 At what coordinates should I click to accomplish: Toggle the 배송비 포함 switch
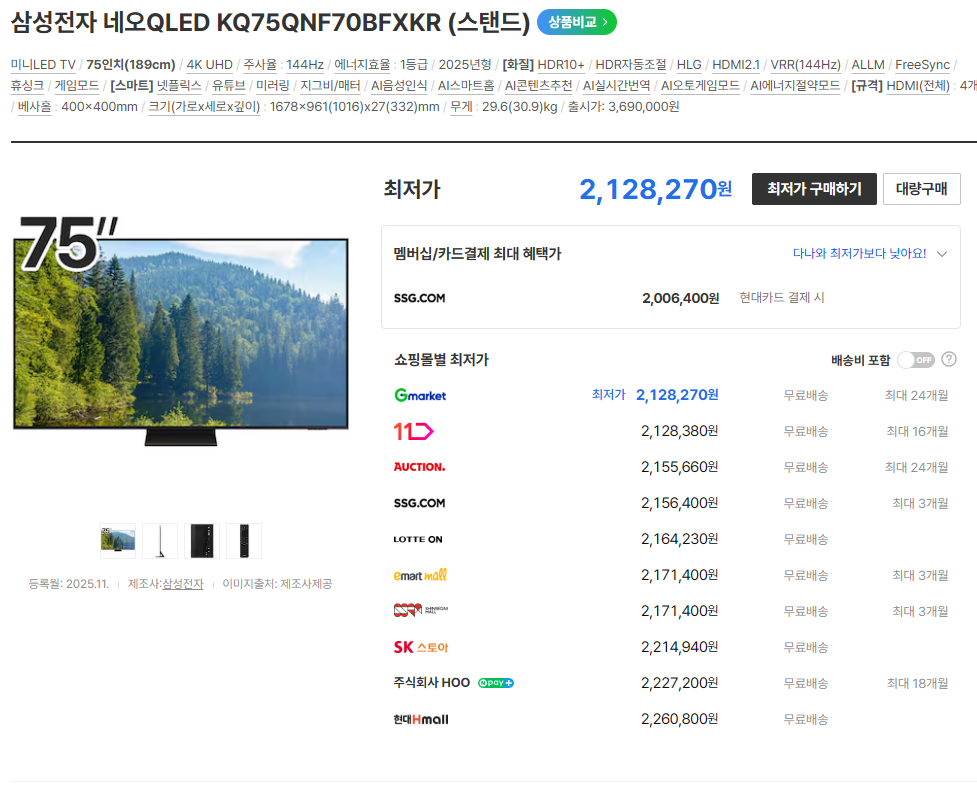tap(915, 360)
